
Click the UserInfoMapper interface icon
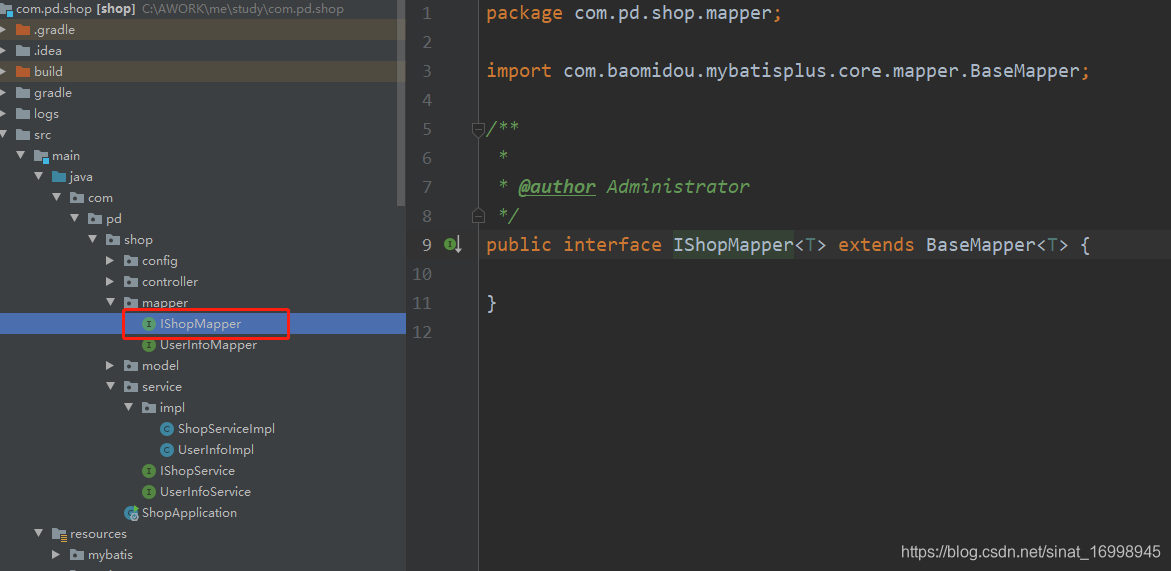149,345
